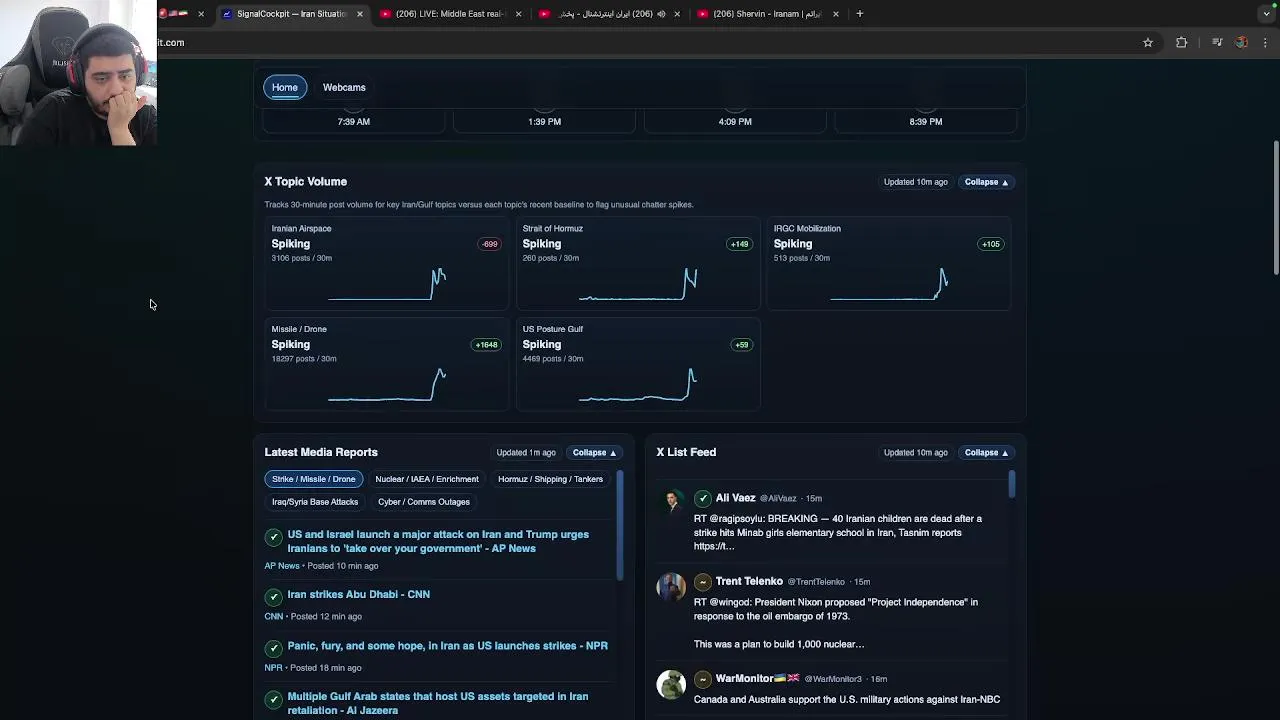
Task: Open AP News article on US and Israel attack
Action: 438,541
